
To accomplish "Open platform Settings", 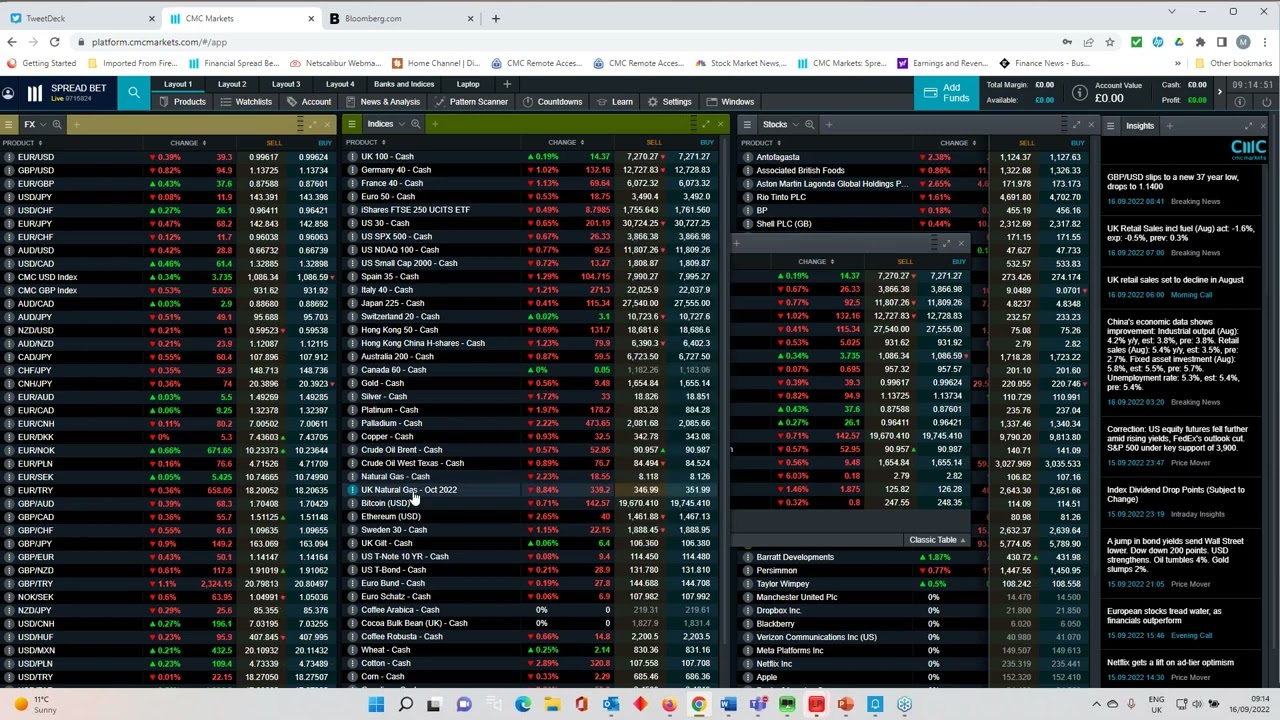I will [670, 102].
